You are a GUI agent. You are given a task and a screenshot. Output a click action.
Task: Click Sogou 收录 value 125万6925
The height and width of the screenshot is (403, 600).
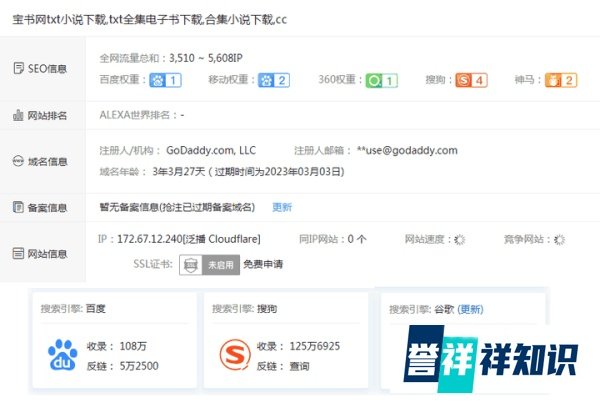point(315,346)
